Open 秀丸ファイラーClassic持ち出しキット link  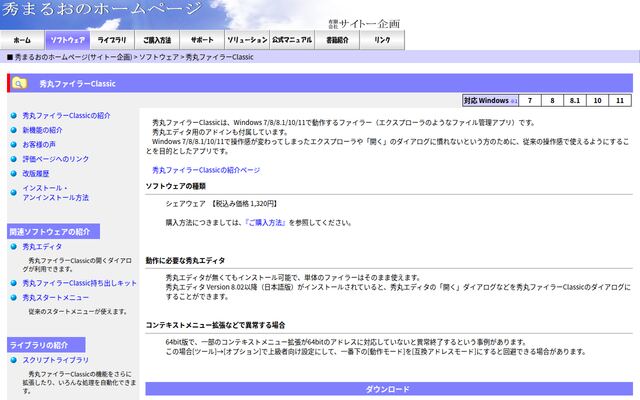[x=80, y=283]
